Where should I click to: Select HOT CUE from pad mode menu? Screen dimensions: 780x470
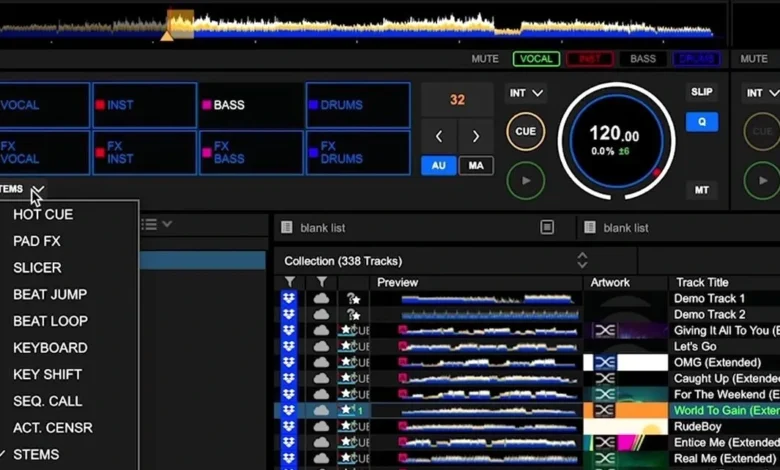[x=43, y=214]
